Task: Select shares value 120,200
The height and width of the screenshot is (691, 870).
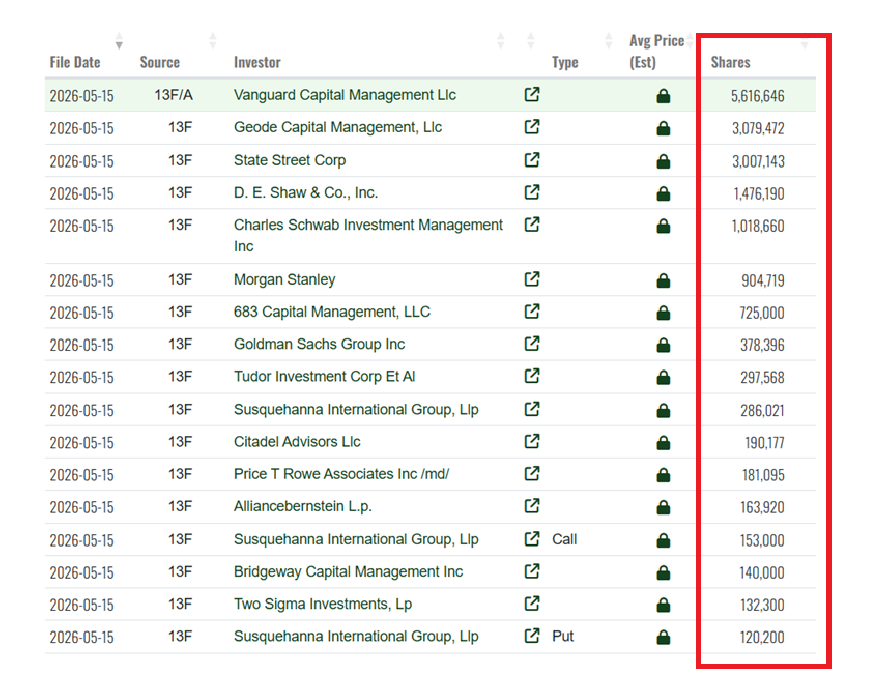Action: [x=762, y=637]
